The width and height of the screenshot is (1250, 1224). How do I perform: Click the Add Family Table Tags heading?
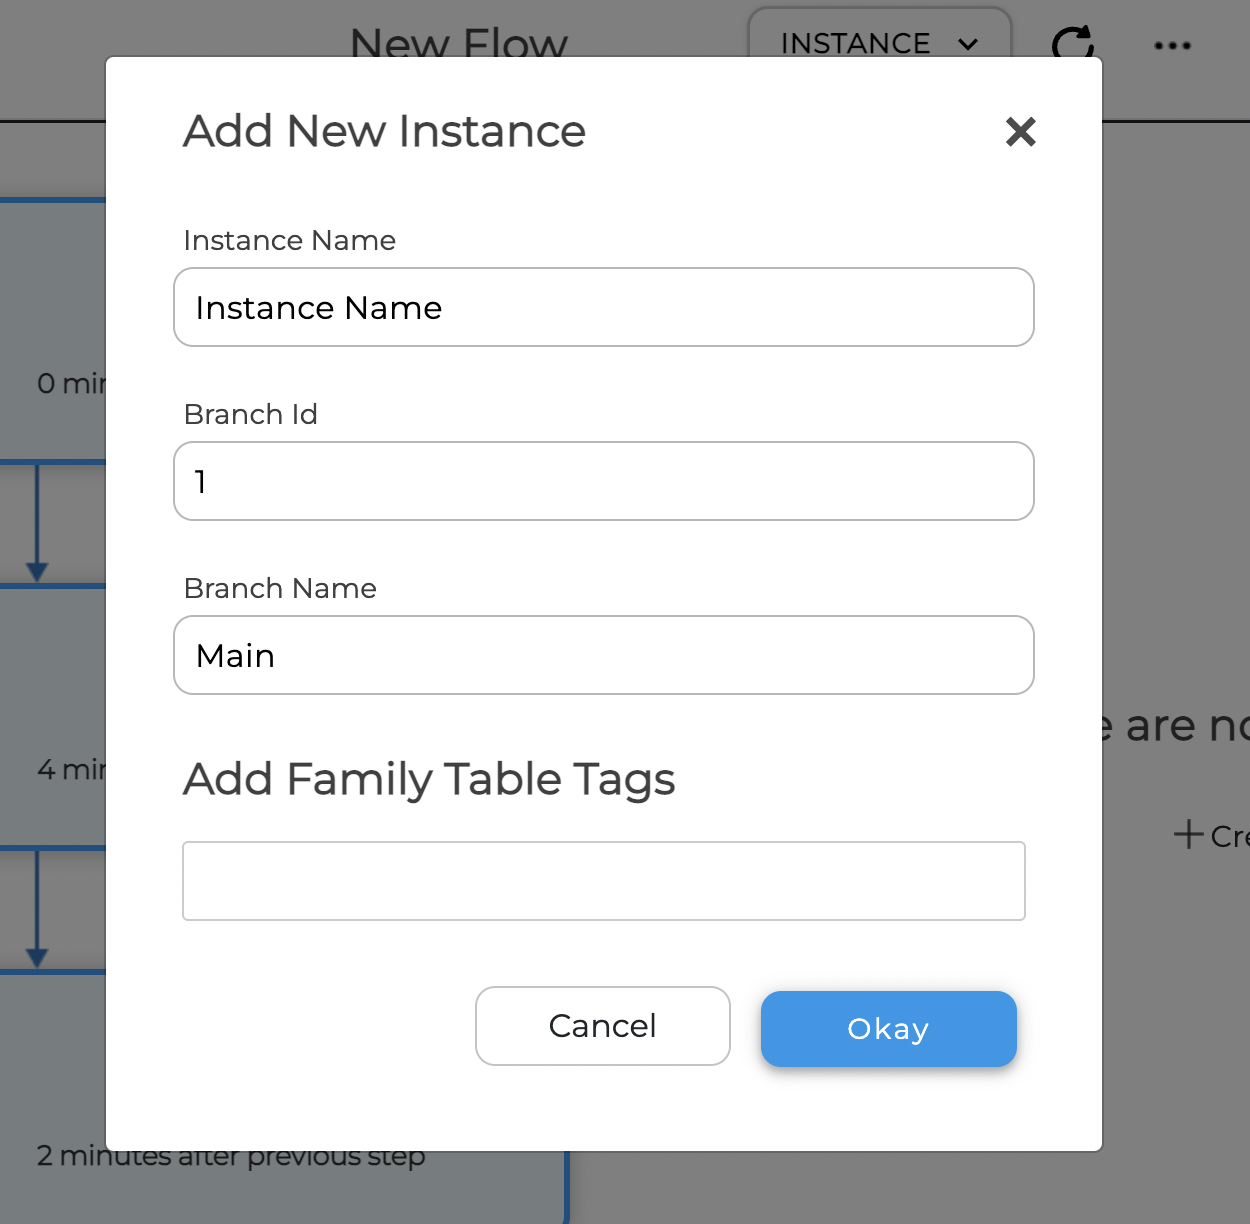(429, 779)
